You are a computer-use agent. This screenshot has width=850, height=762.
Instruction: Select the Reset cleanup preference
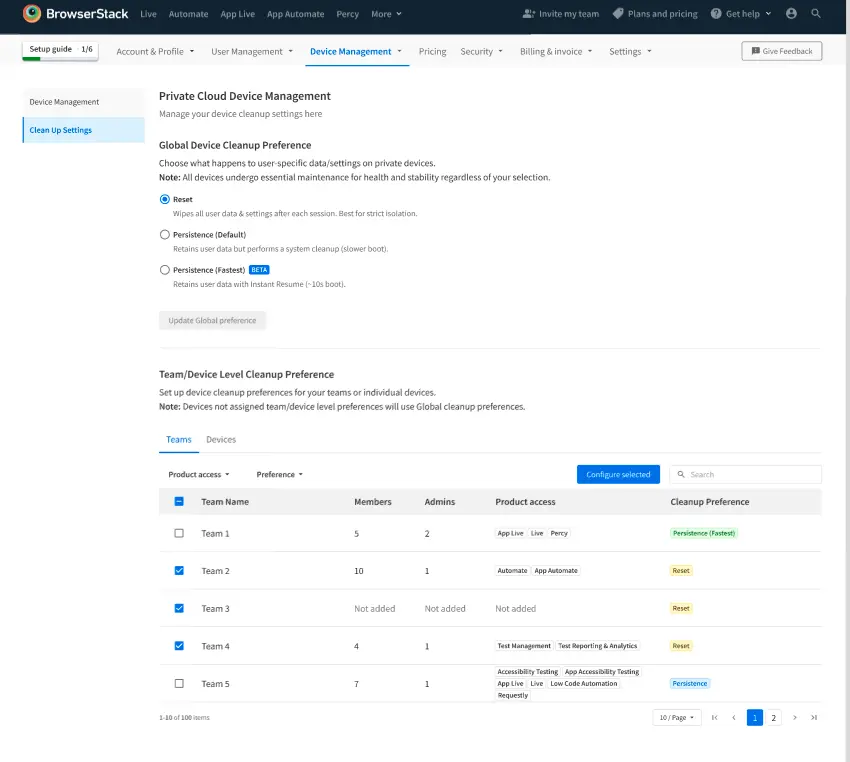click(x=163, y=199)
